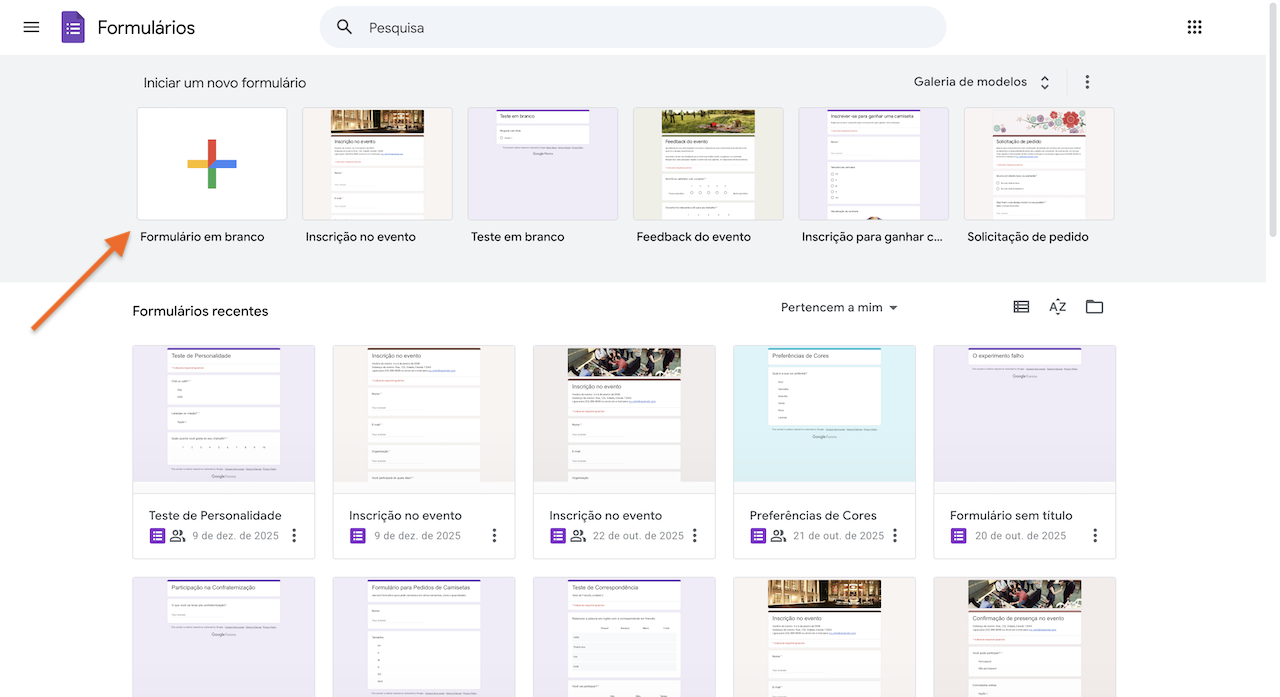Click the Google Forms logo icon
1280x697 pixels.
[73, 27]
